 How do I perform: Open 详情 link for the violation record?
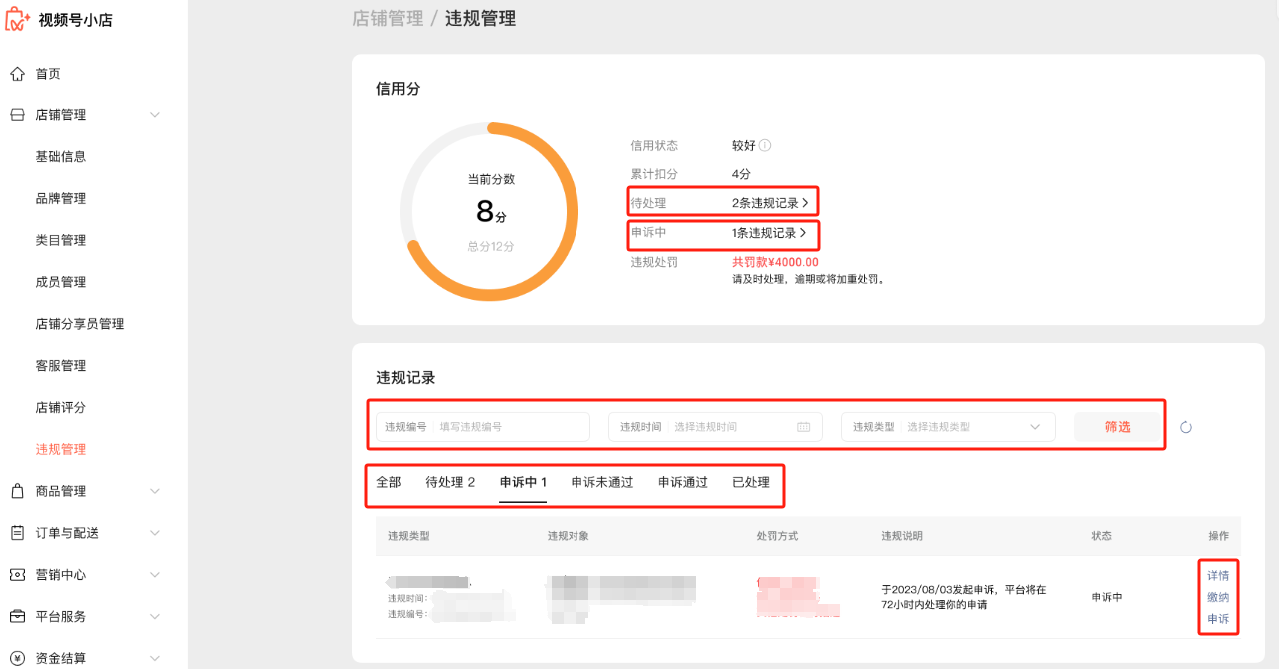[x=1217, y=576]
